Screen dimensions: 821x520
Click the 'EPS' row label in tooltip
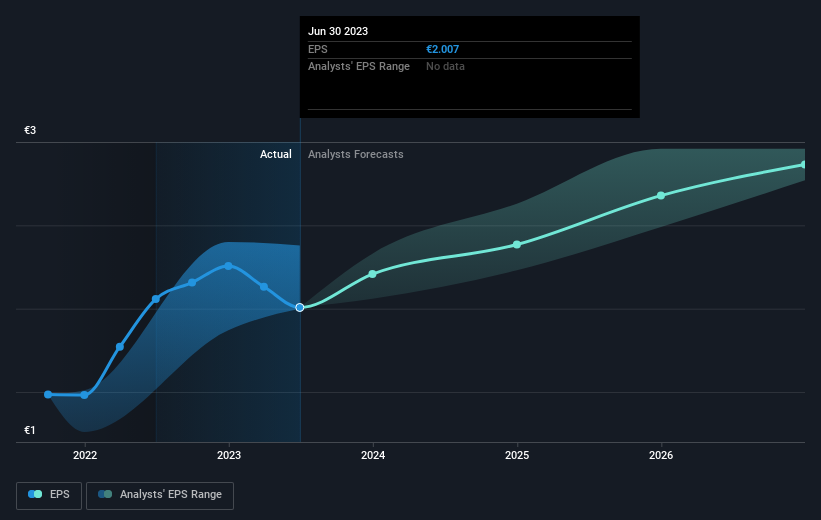pos(318,49)
